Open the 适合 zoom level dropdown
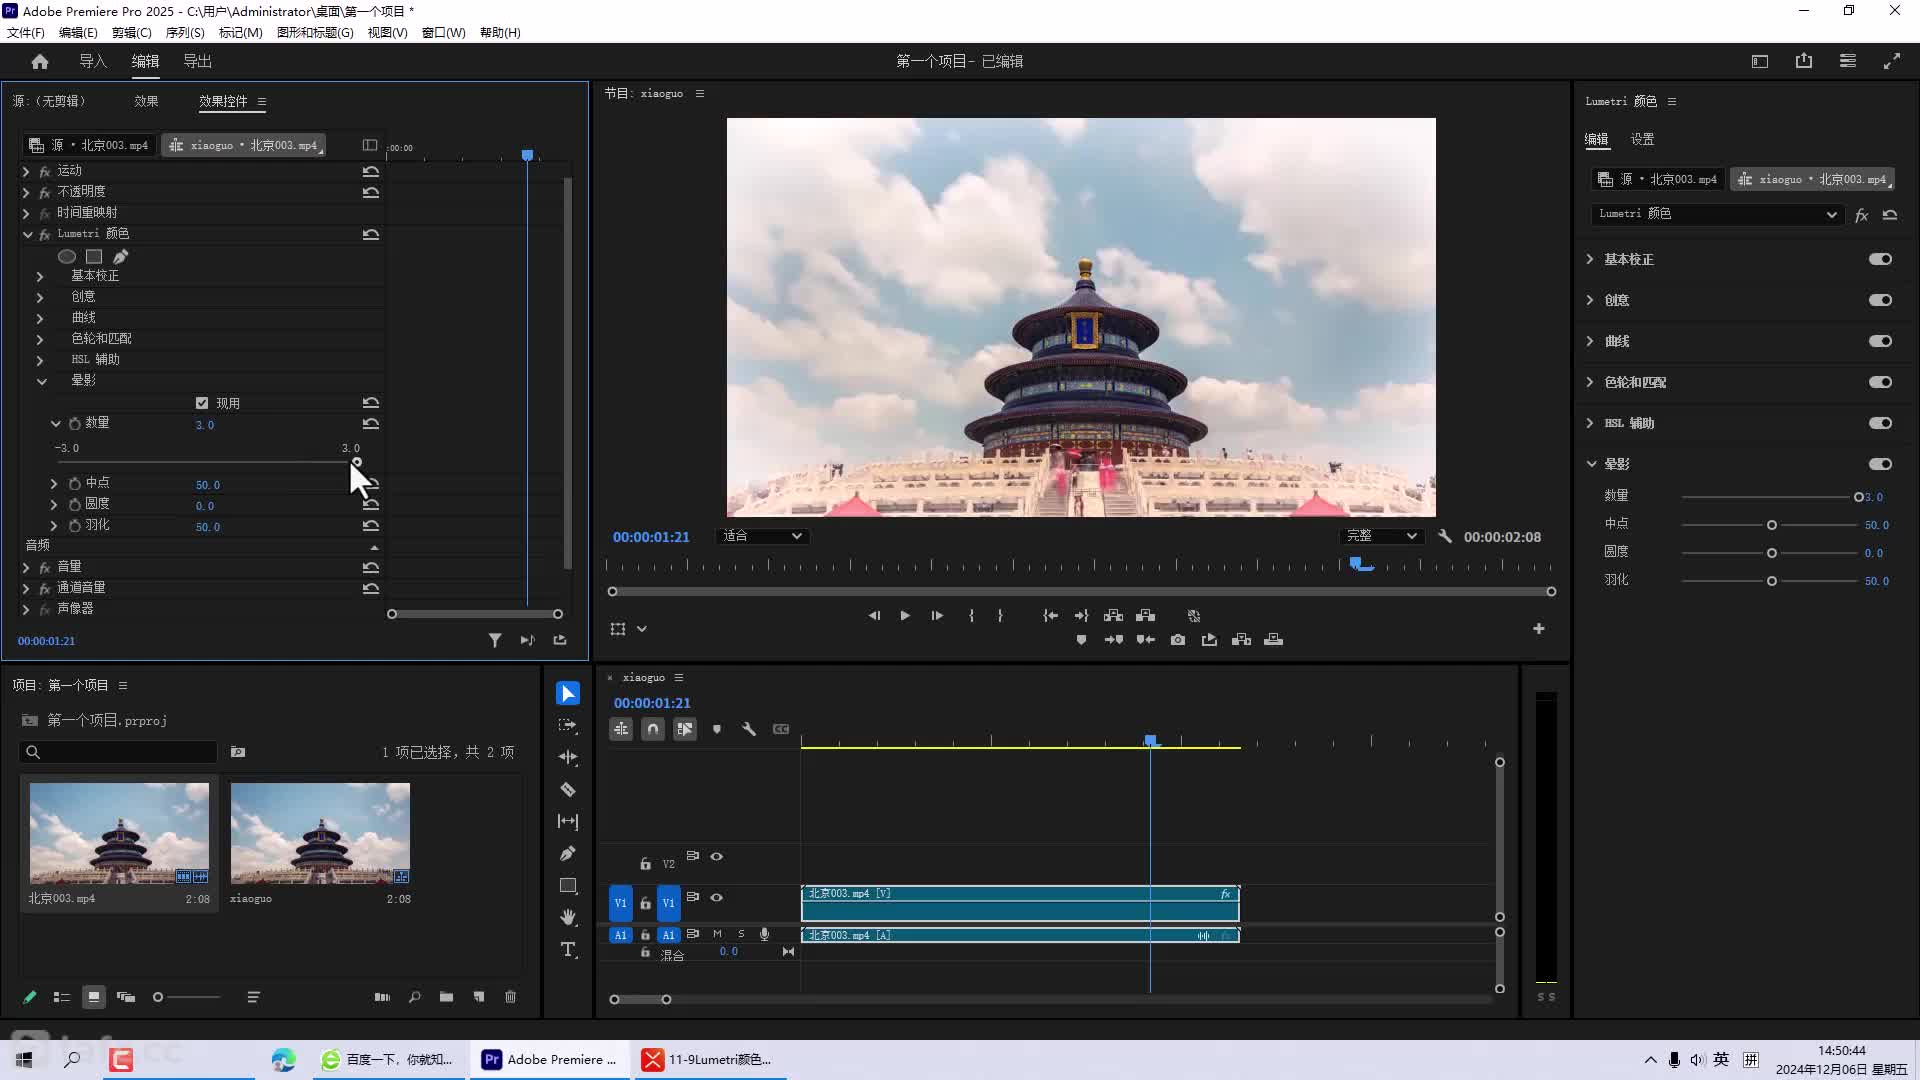Screen dimensions: 1920x1080 762,536
